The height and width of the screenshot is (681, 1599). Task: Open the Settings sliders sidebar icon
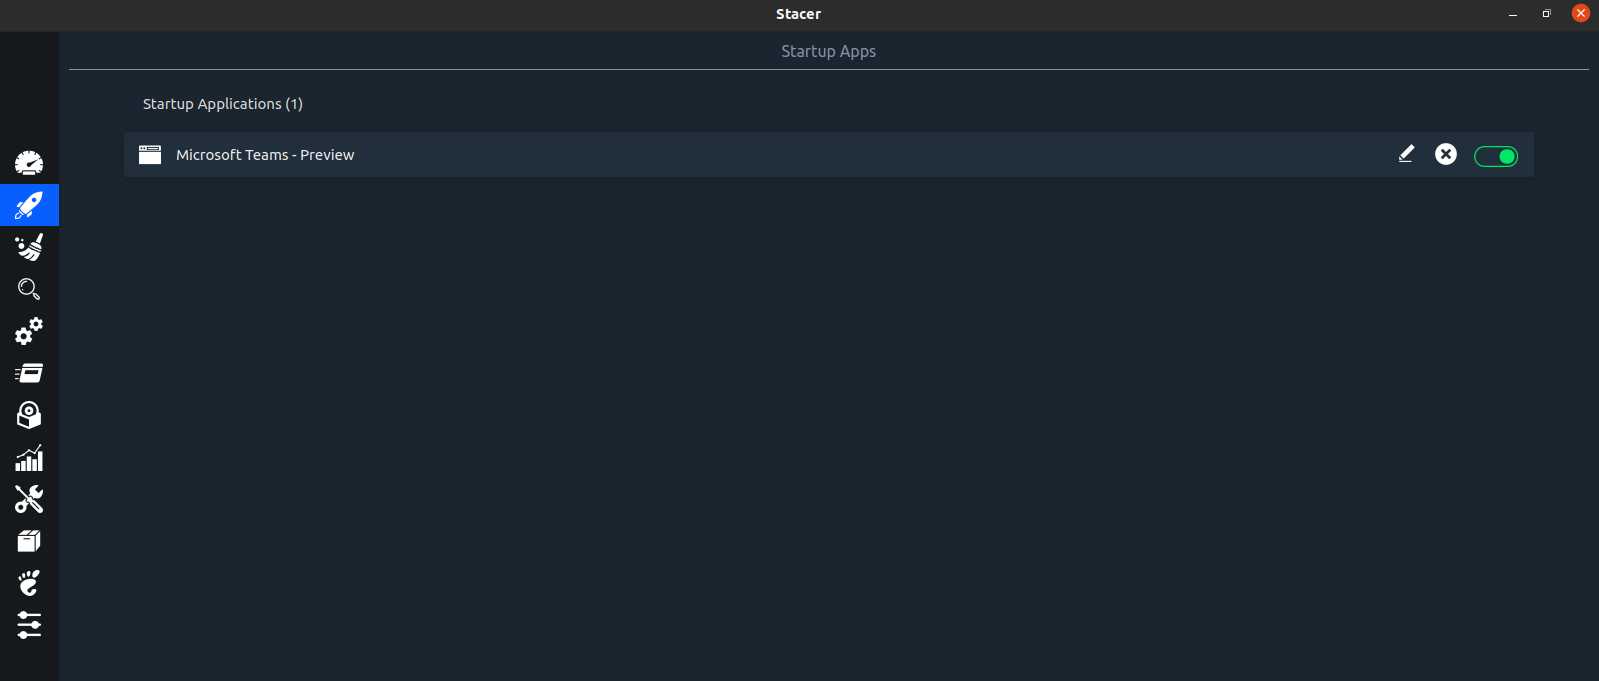(x=29, y=625)
